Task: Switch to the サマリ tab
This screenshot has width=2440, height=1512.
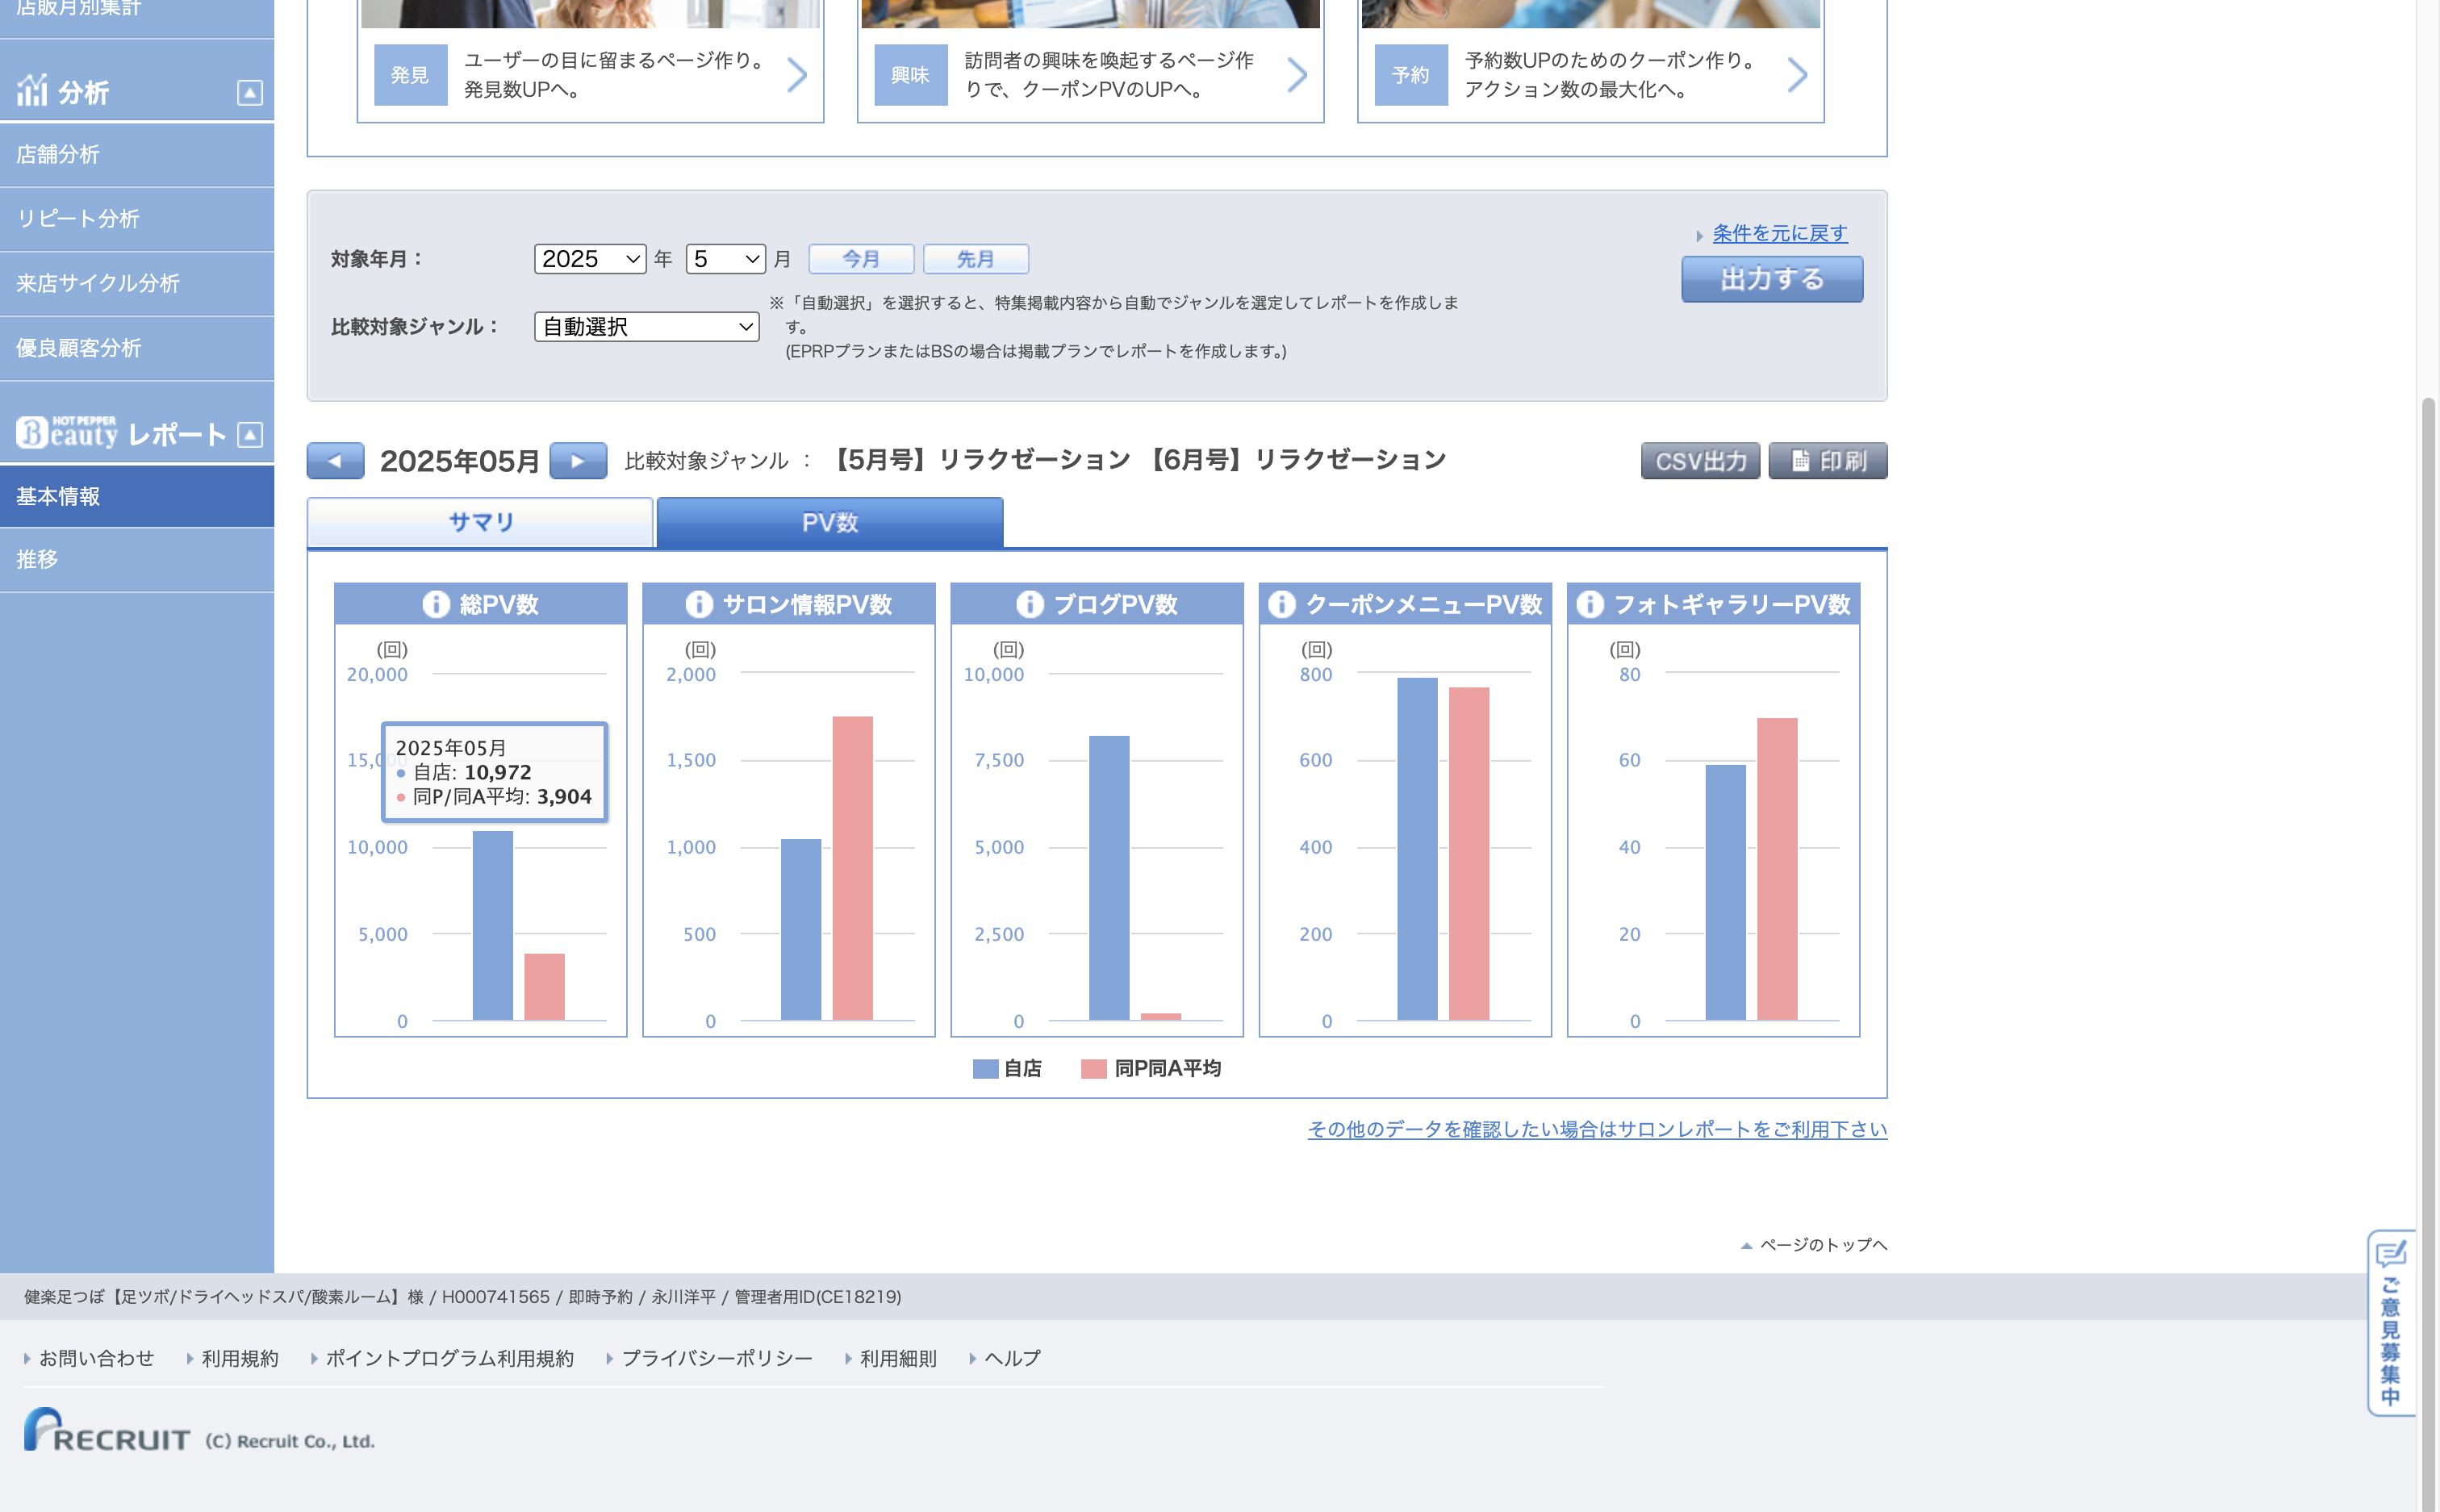Action: point(480,522)
